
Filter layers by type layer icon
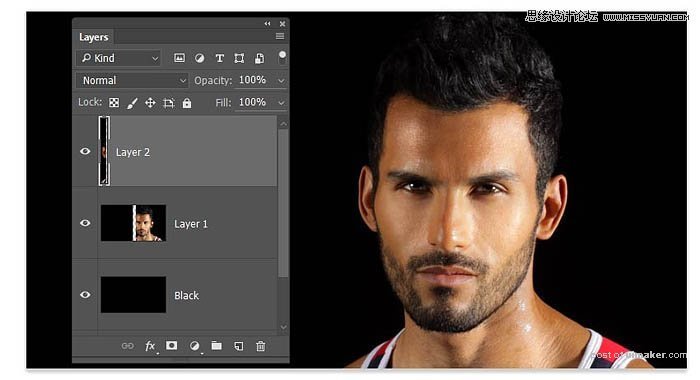pos(219,58)
